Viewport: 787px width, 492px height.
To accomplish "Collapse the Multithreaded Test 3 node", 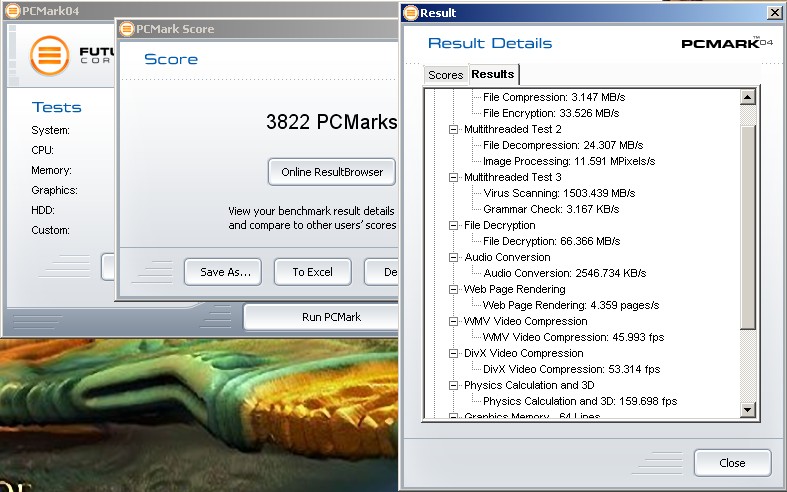I will [x=453, y=177].
